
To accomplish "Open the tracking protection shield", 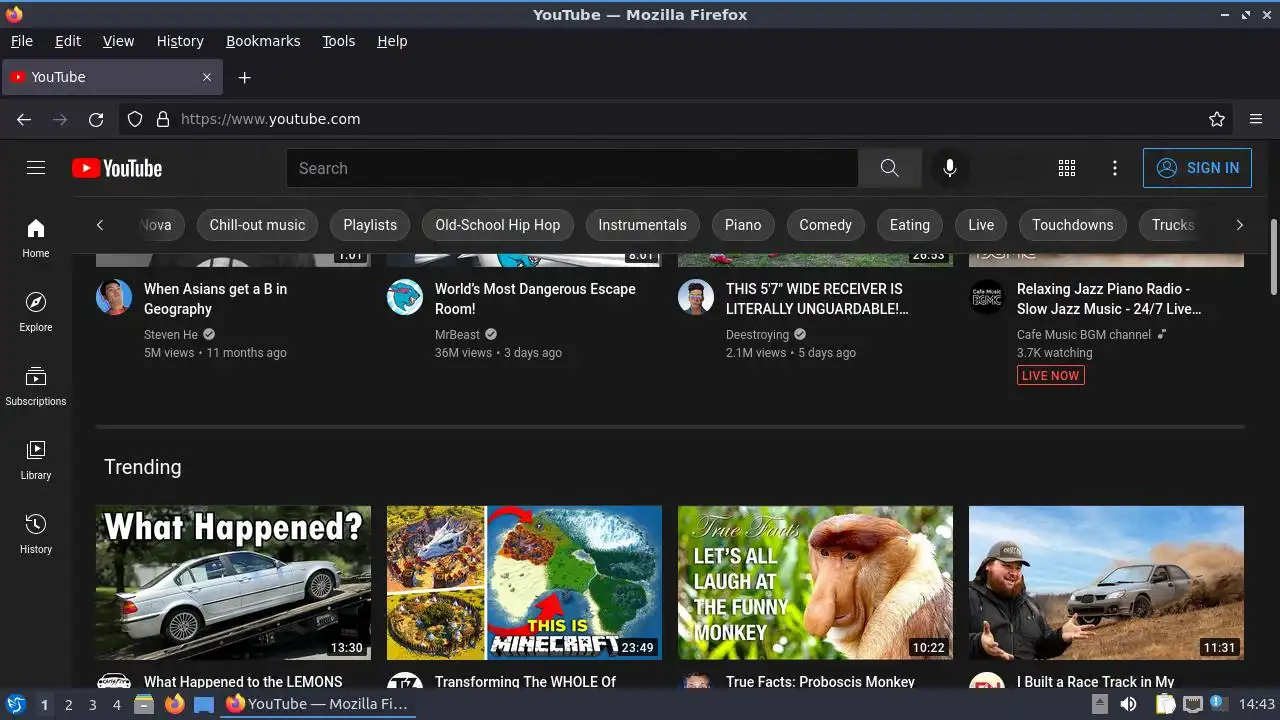I will point(135,119).
